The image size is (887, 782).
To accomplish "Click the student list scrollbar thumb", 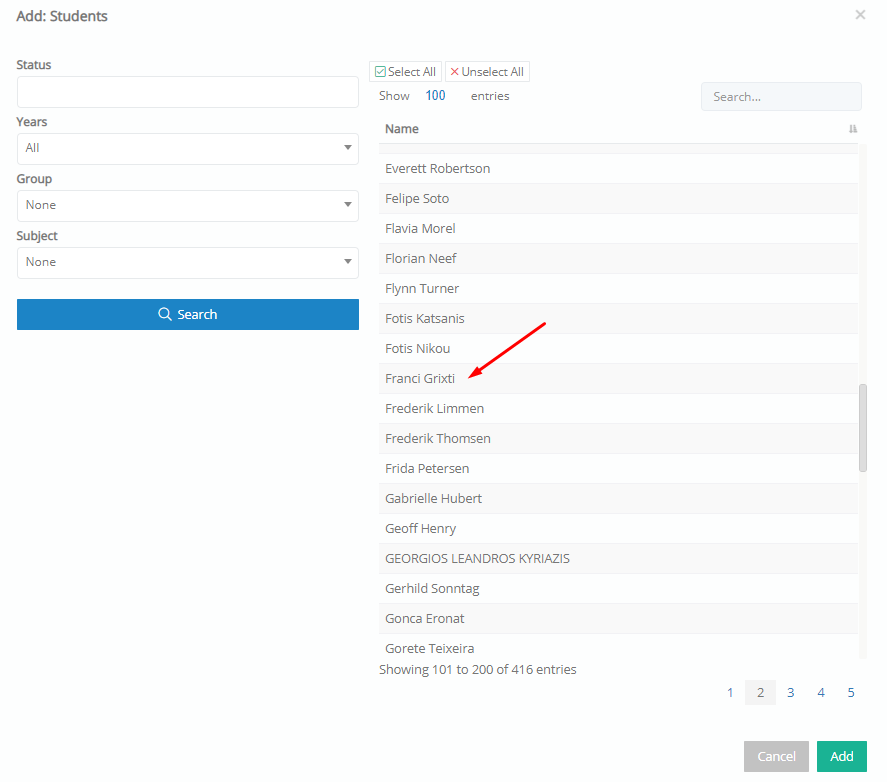I will pyautogui.click(x=863, y=428).
